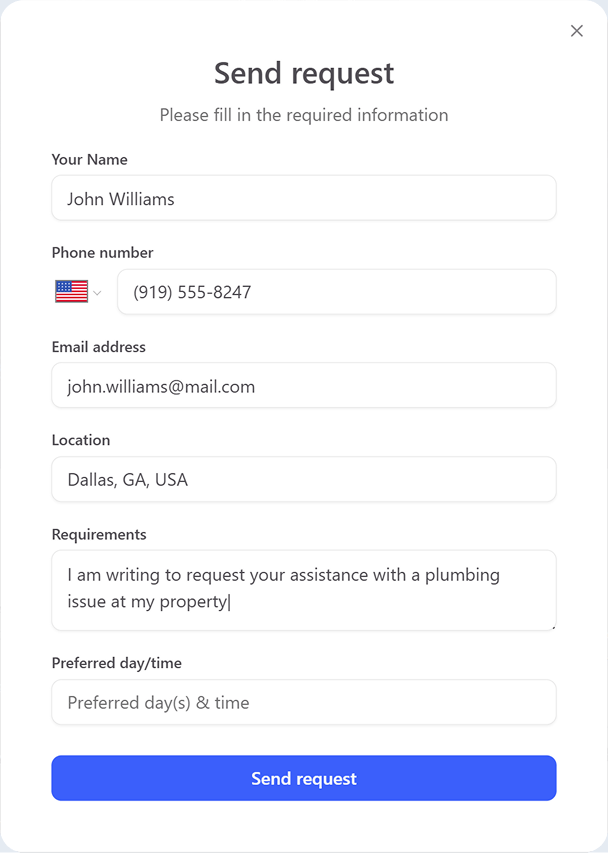Click the Your Name label
This screenshot has height=853, width=608.
point(89,159)
